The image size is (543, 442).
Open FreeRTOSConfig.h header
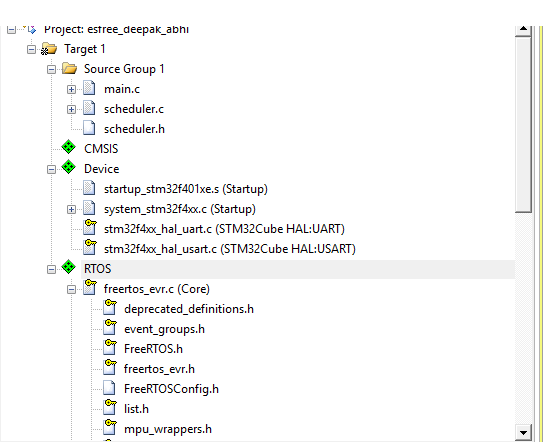click(171, 389)
